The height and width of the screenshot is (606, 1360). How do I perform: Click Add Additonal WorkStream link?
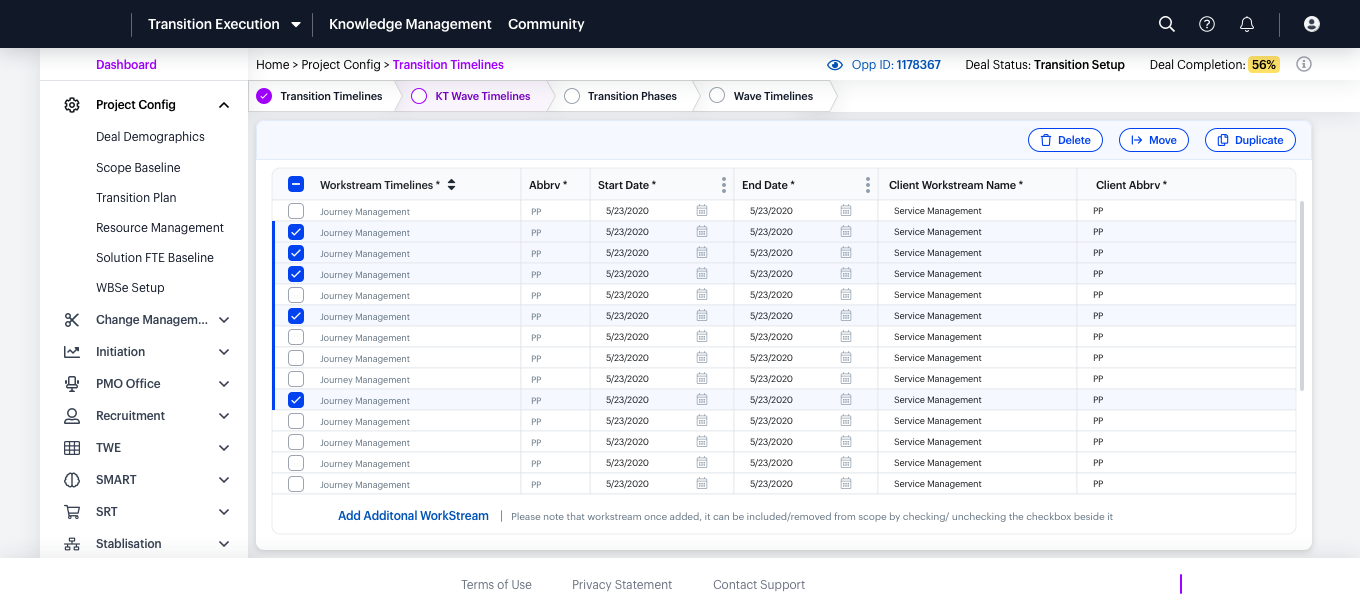tap(413, 516)
